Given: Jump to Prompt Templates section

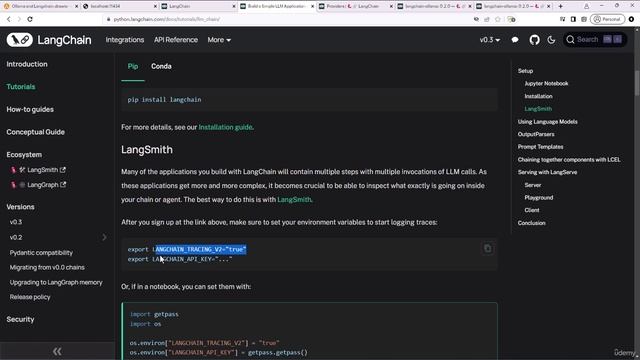Looking at the screenshot, I should point(540,147).
